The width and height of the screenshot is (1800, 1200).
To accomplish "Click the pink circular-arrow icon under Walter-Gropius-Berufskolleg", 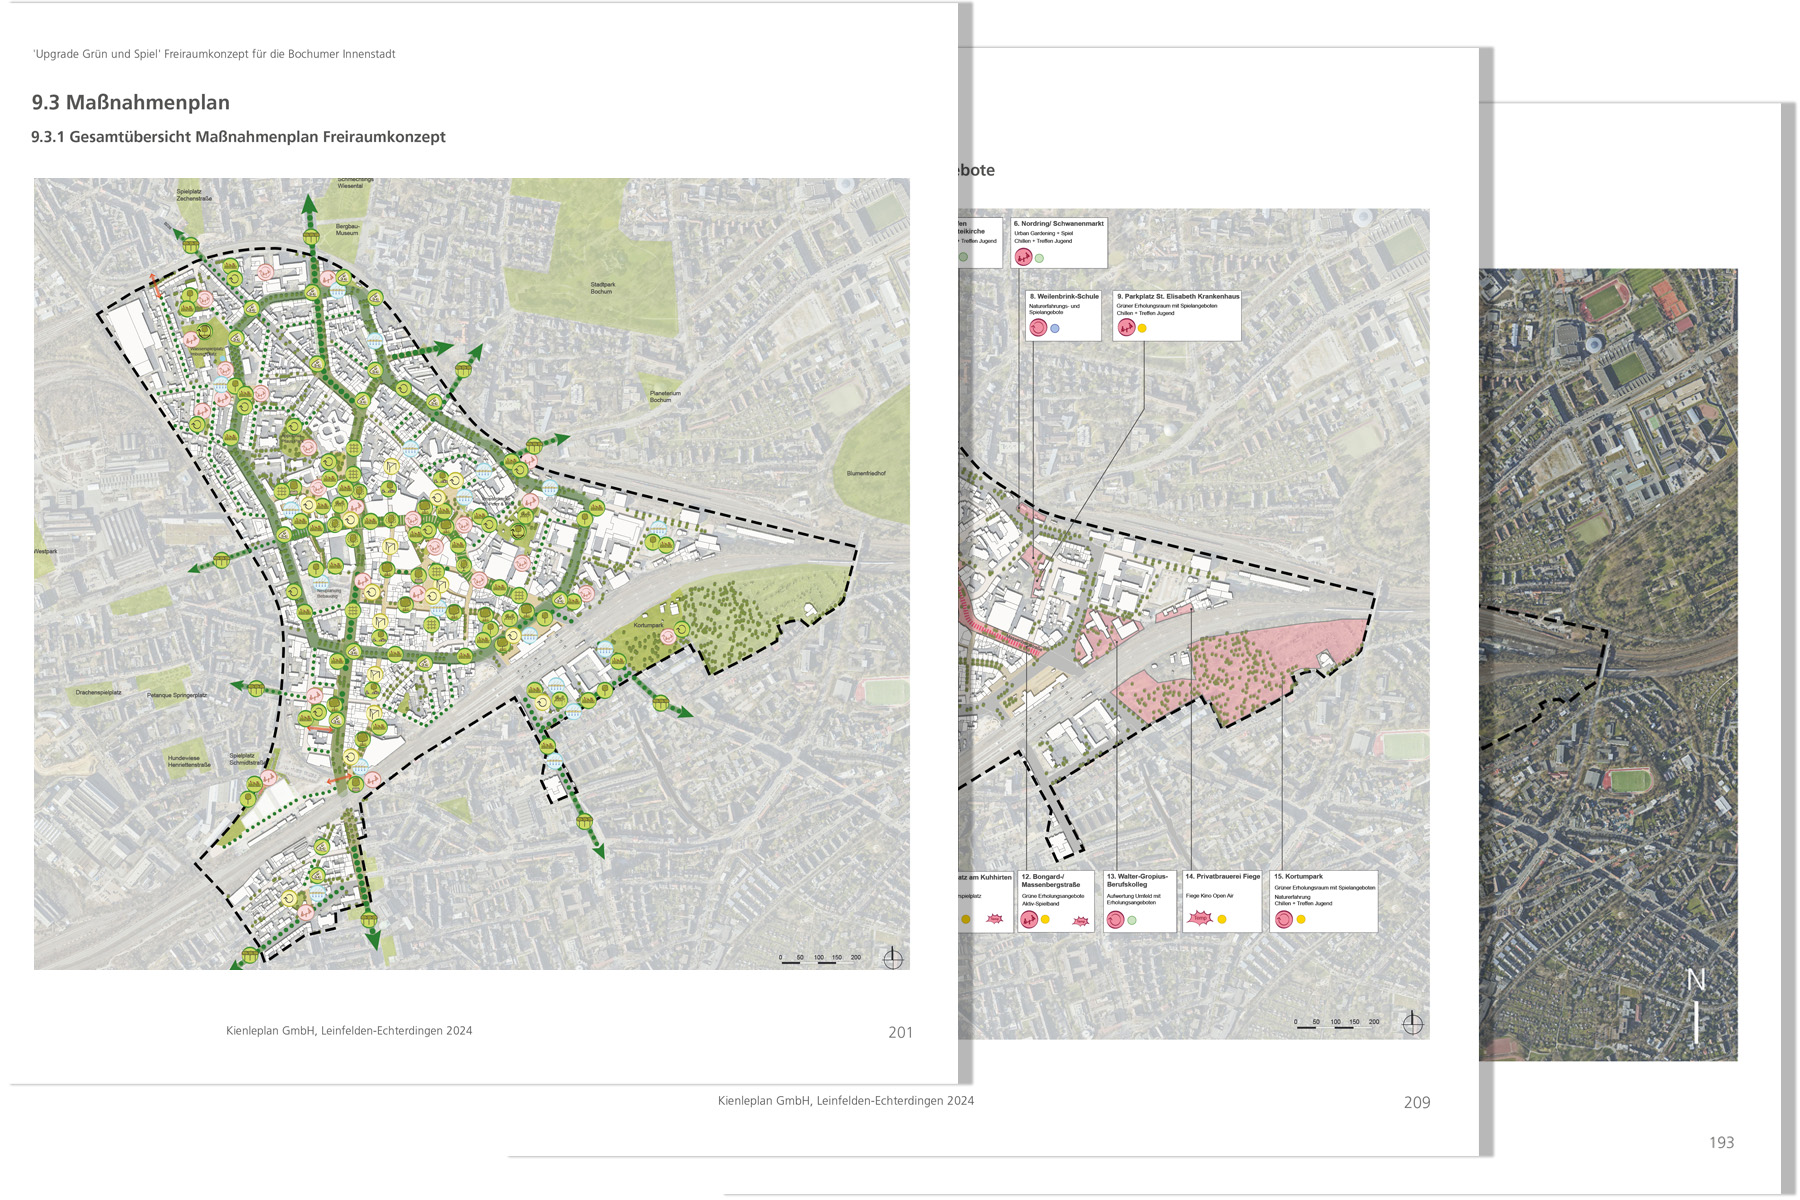I will (x=1115, y=919).
